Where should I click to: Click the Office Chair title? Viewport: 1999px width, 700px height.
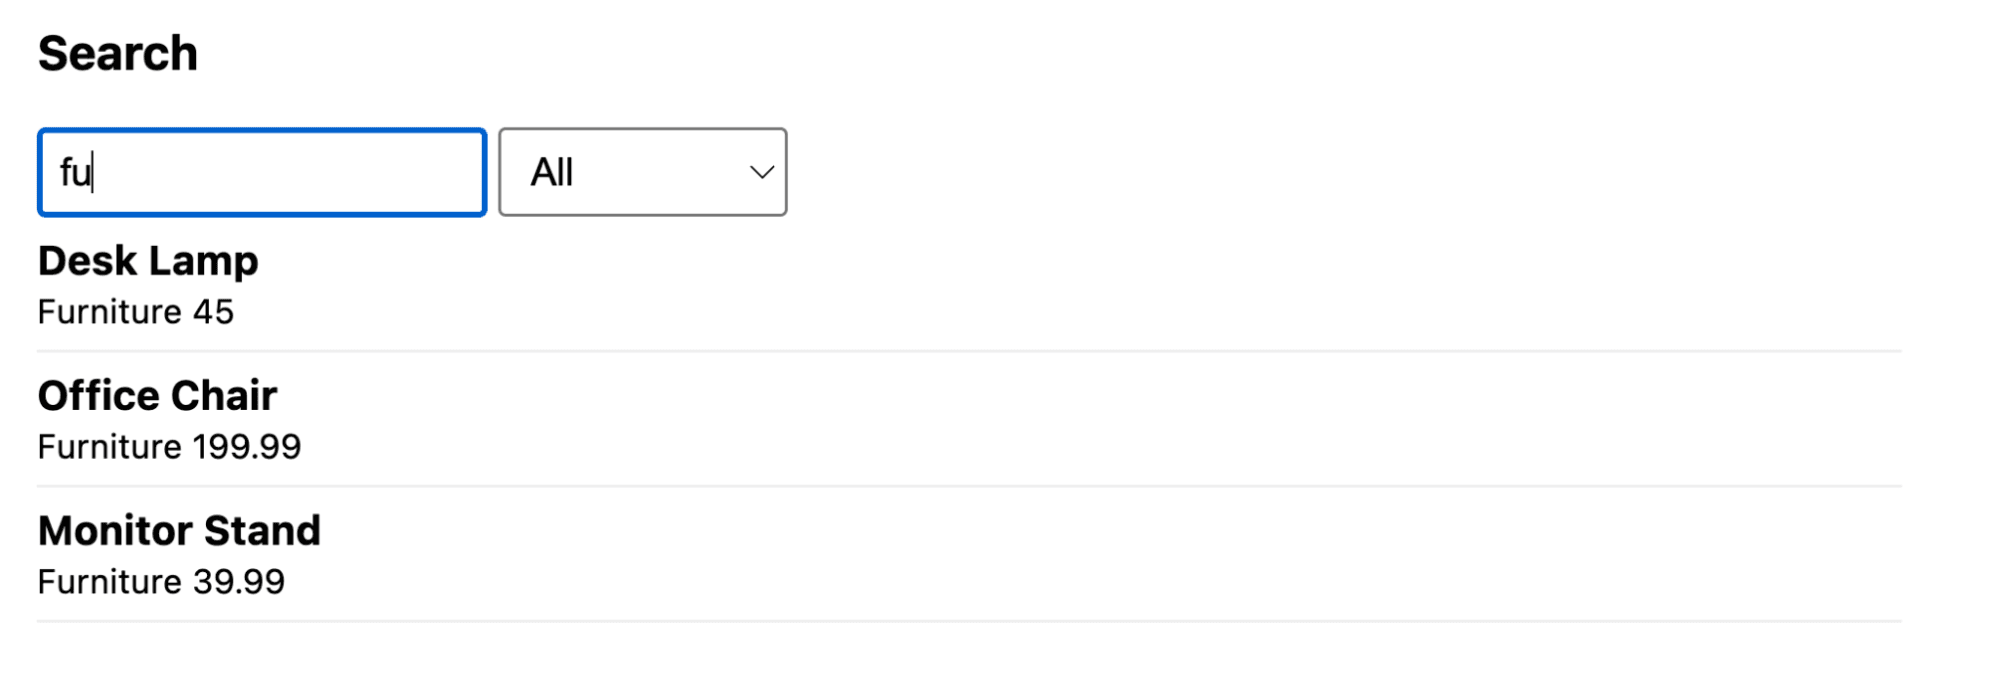[x=157, y=396]
